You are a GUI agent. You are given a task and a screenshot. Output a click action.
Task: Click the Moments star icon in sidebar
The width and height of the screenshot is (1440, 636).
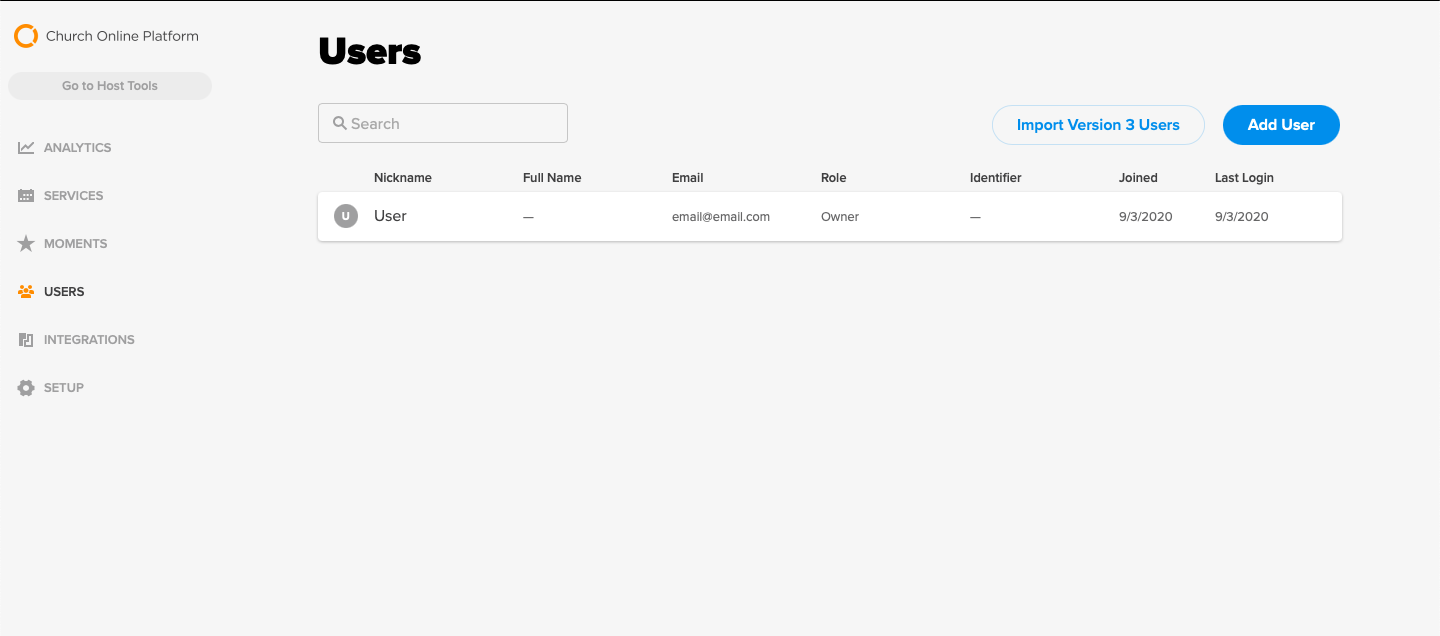coord(26,243)
